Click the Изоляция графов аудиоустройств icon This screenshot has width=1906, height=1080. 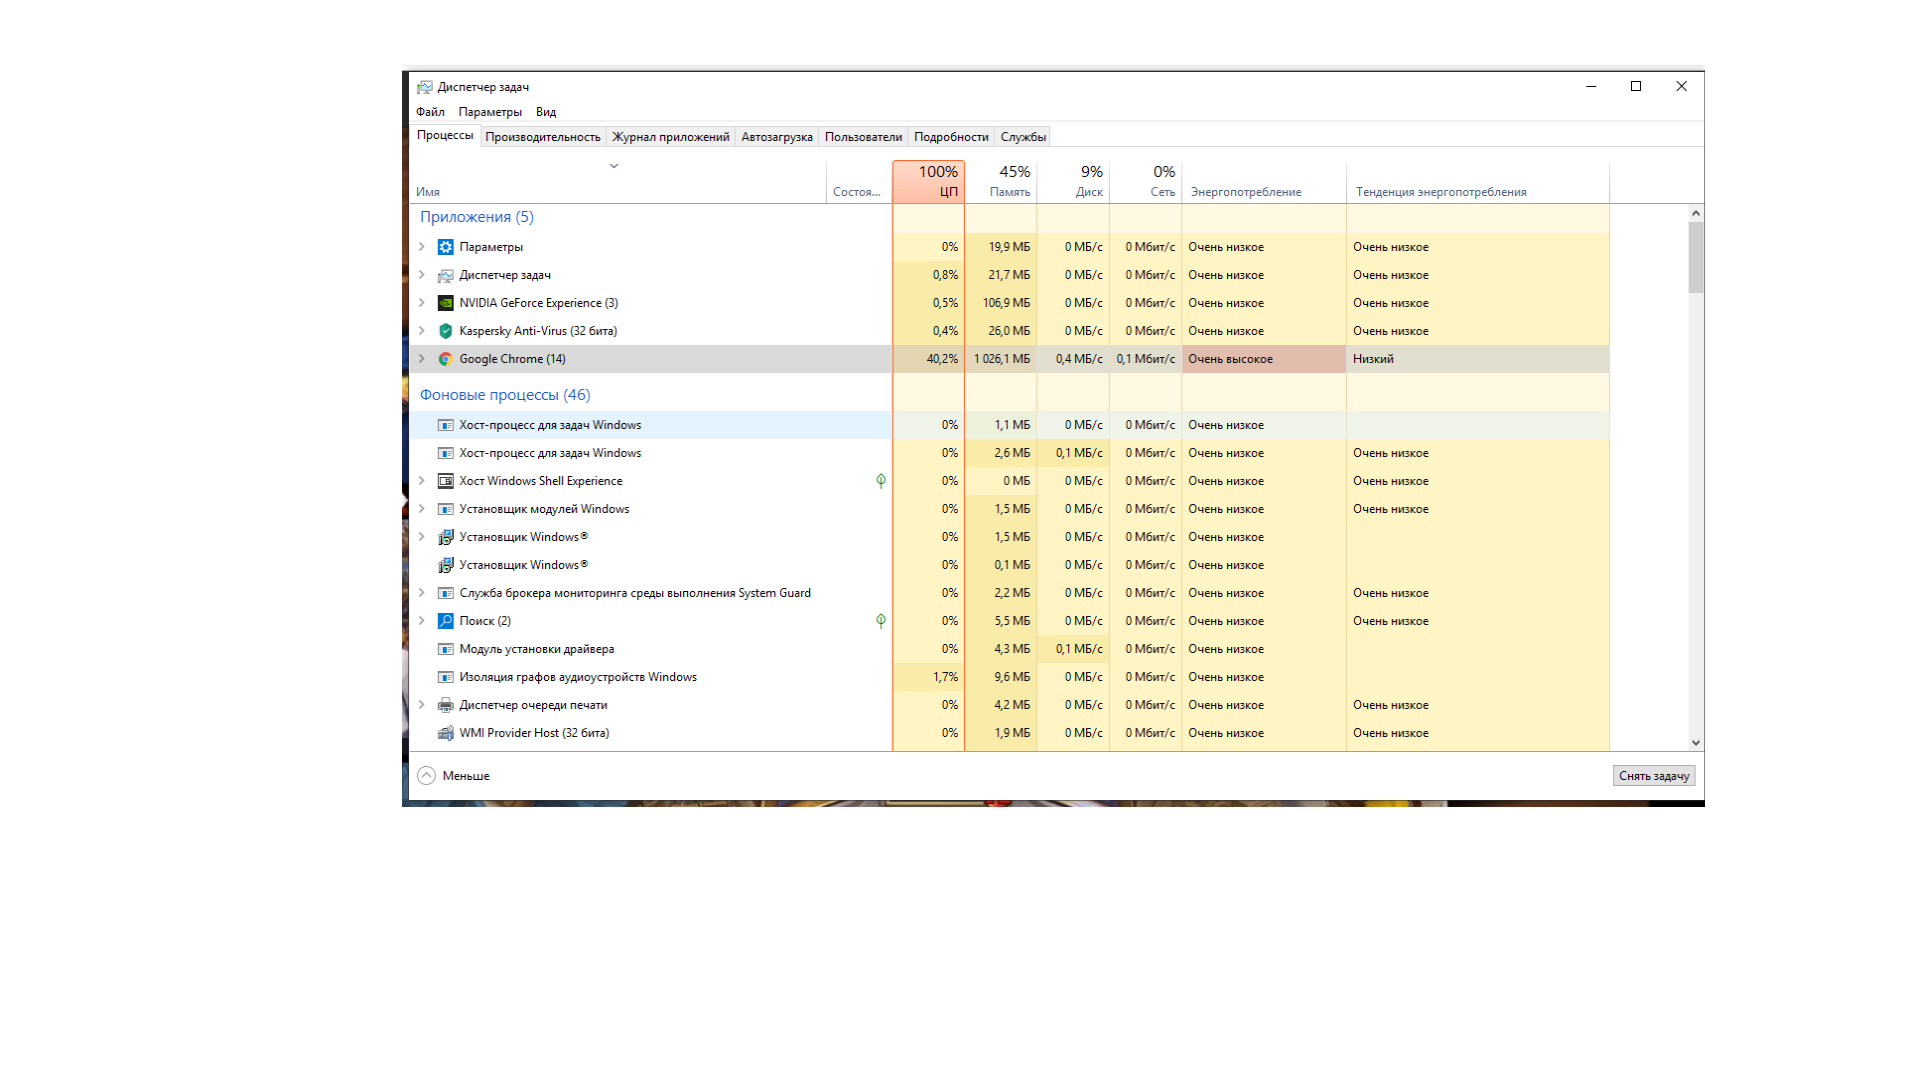446,677
